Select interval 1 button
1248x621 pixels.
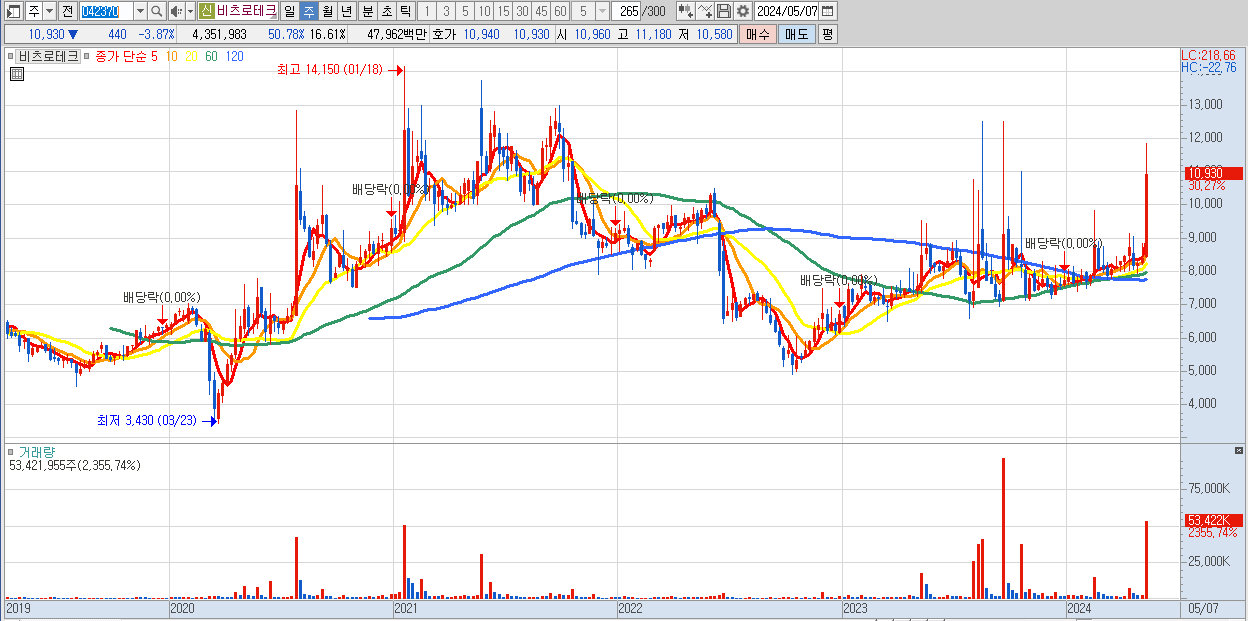(x=427, y=11)
